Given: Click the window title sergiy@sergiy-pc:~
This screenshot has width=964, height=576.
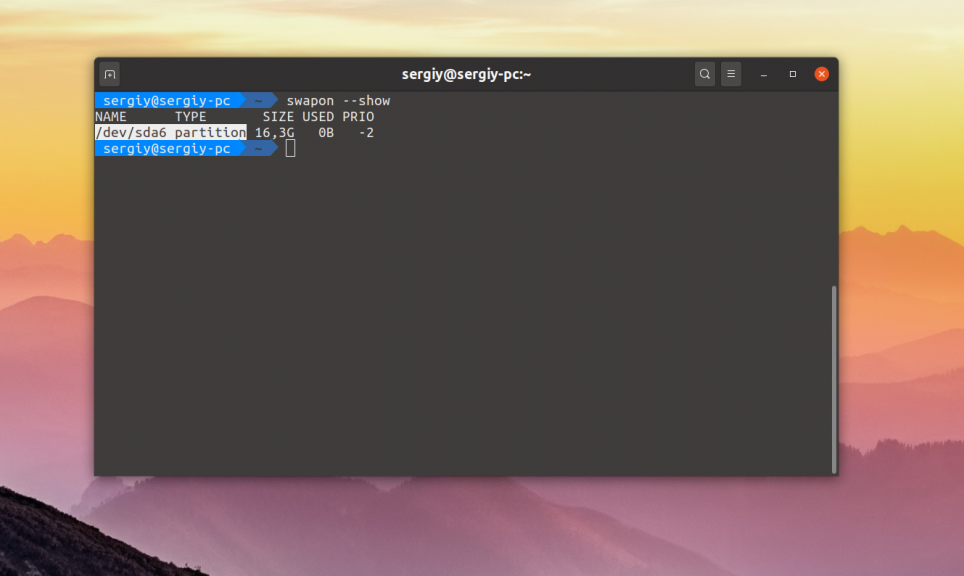Looking at the screenshot, I should [x=466, y=74].
